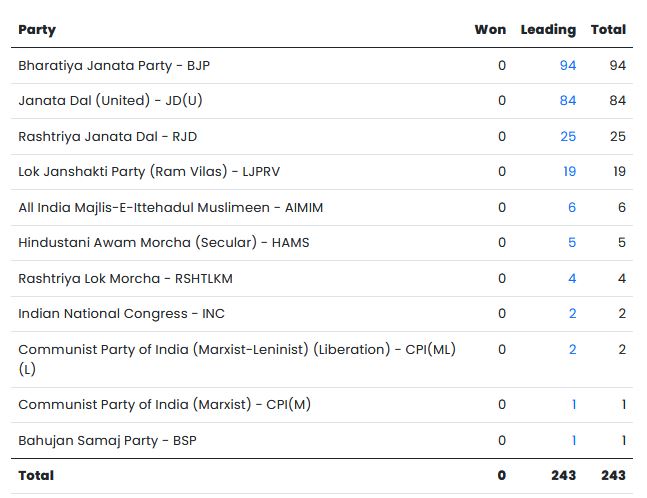The image size is (647, 498).
Task: Select the Total column header
Action: (x=608, y=30)
